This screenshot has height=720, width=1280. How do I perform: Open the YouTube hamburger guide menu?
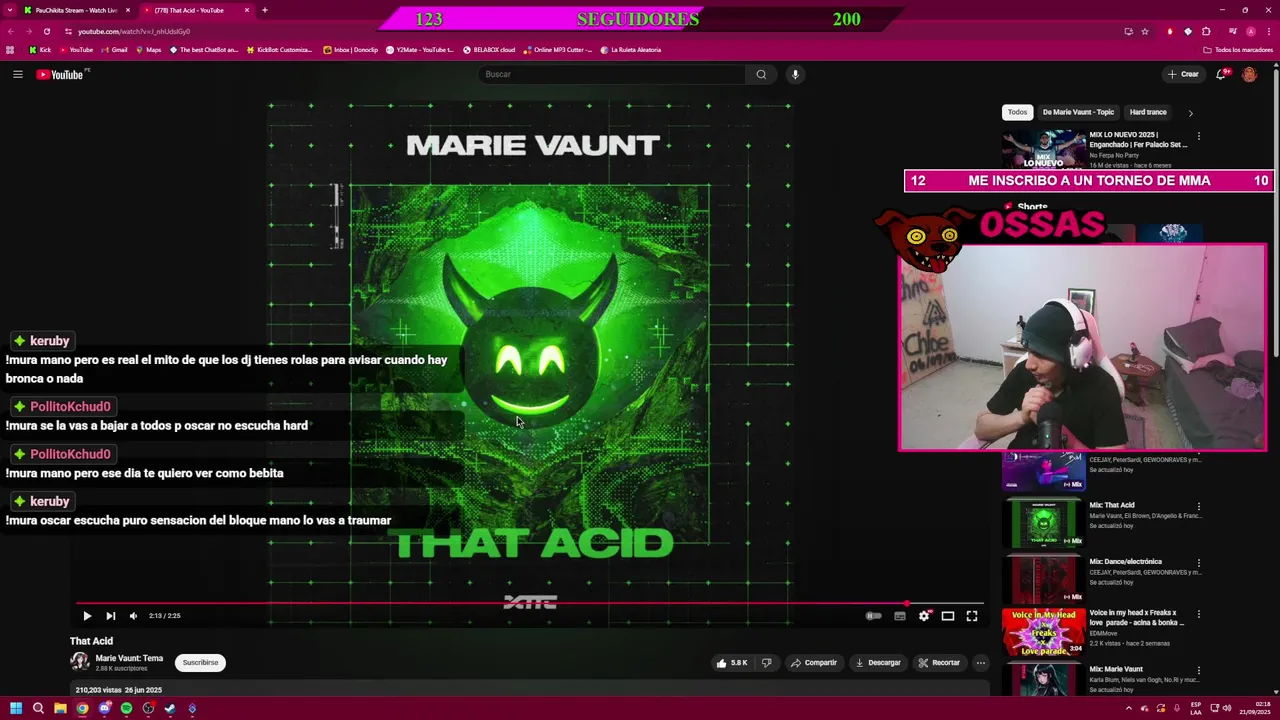[17, 74]
